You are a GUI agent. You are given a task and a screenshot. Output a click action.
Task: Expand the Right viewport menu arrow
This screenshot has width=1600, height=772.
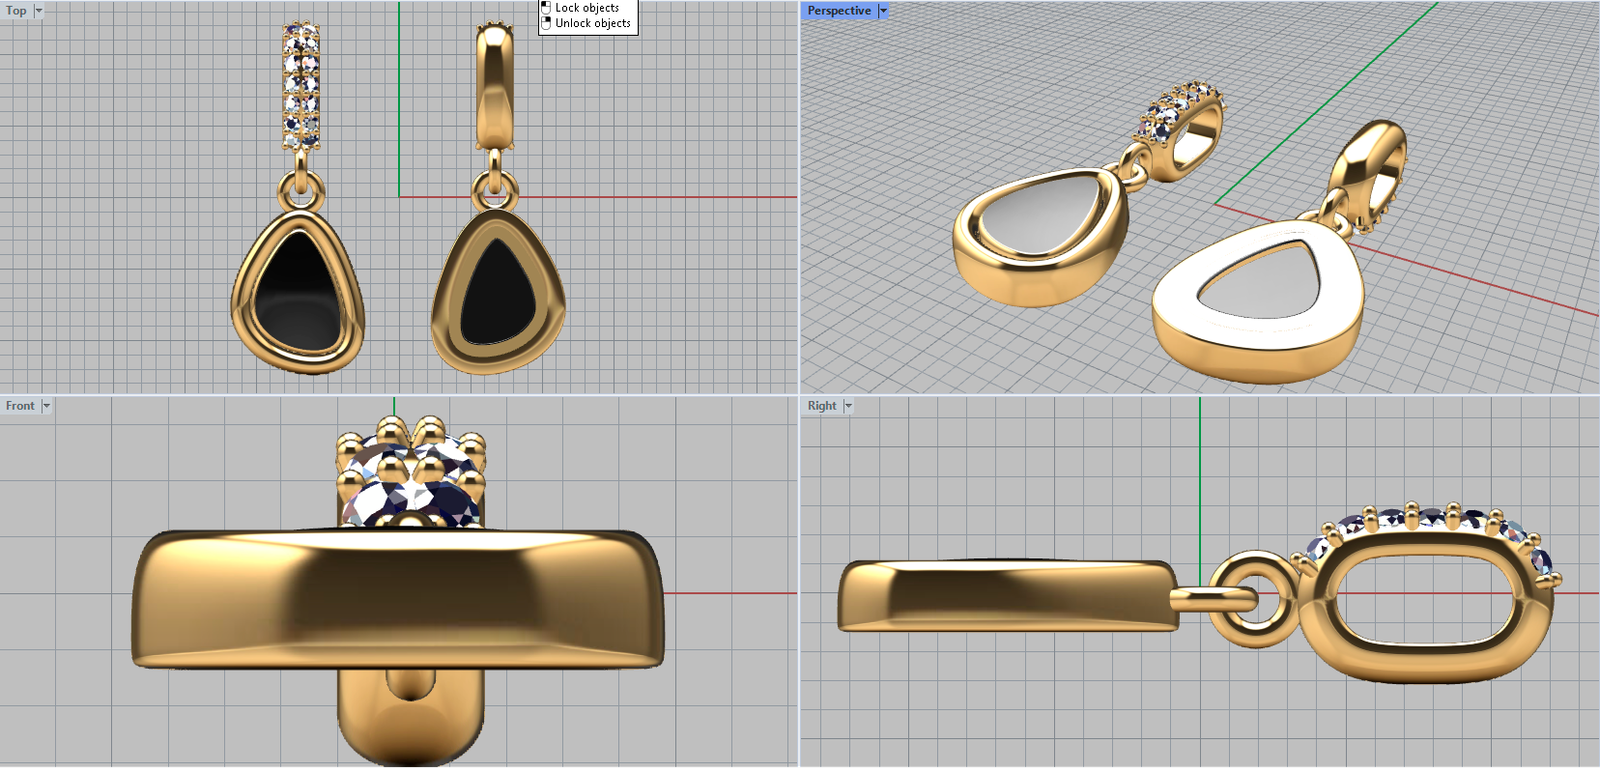848,406
